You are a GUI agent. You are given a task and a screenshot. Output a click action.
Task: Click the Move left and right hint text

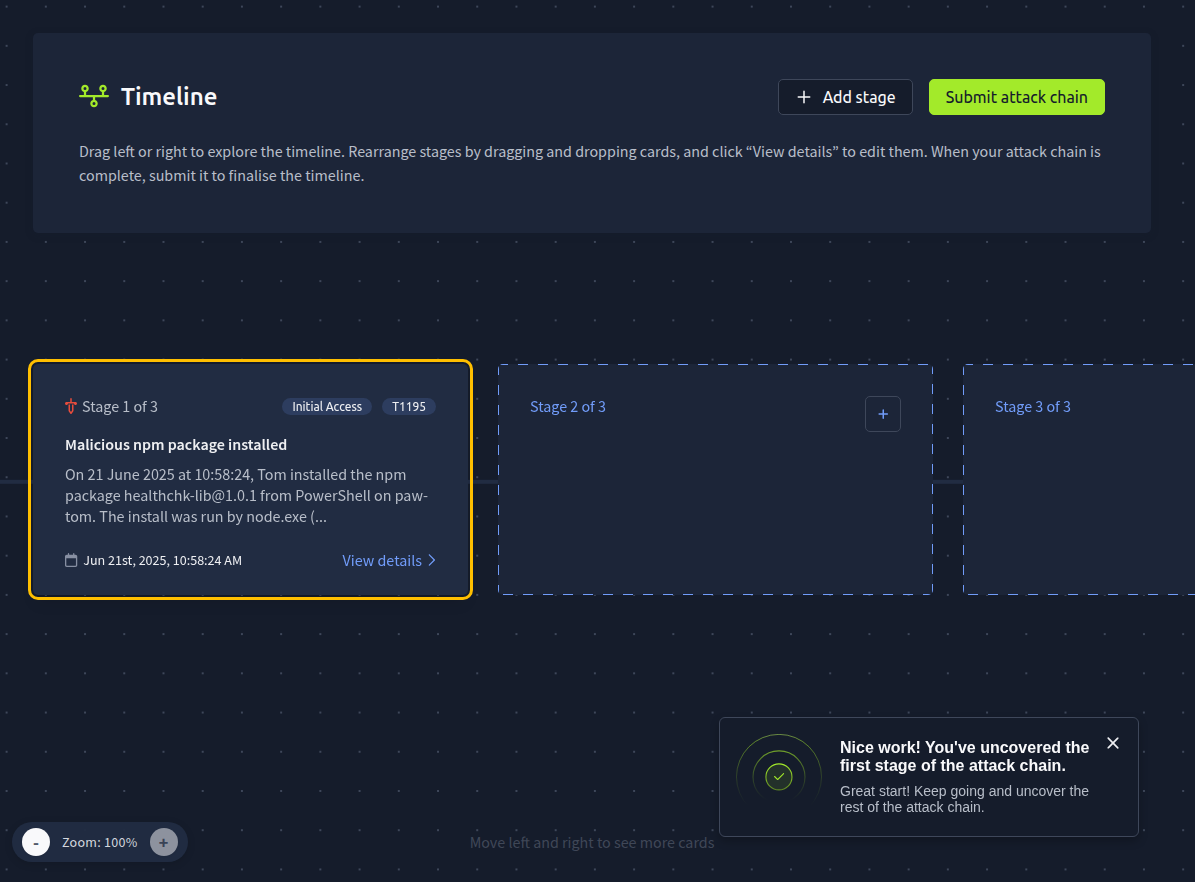coord(592,842)
